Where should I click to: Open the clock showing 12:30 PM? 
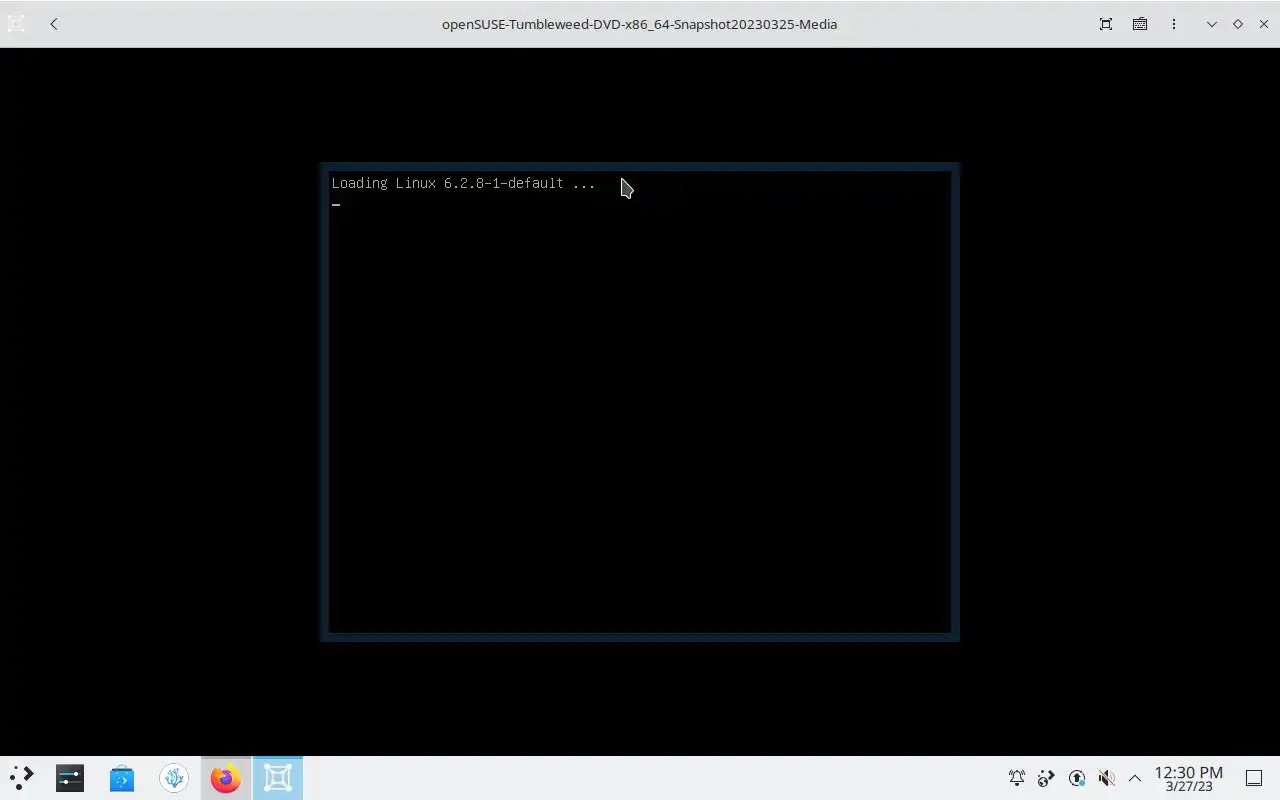point(1189,778)
